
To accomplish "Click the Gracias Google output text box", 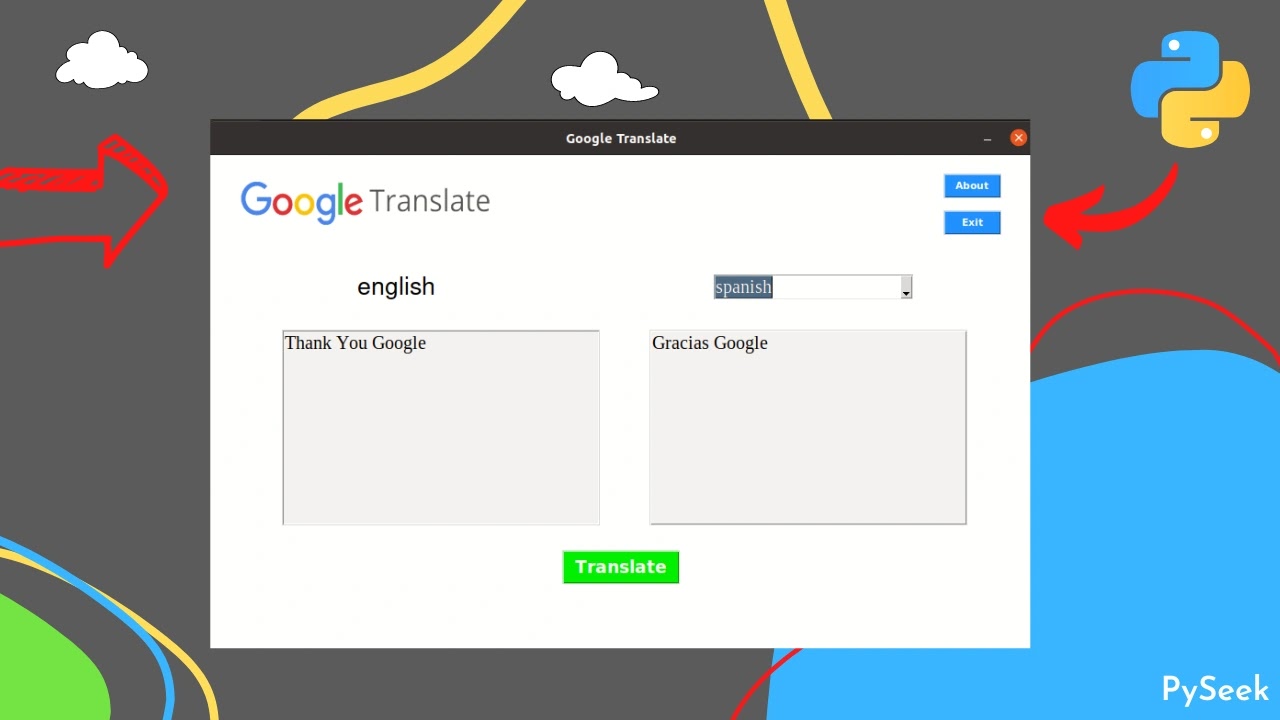I will (808, 427).
